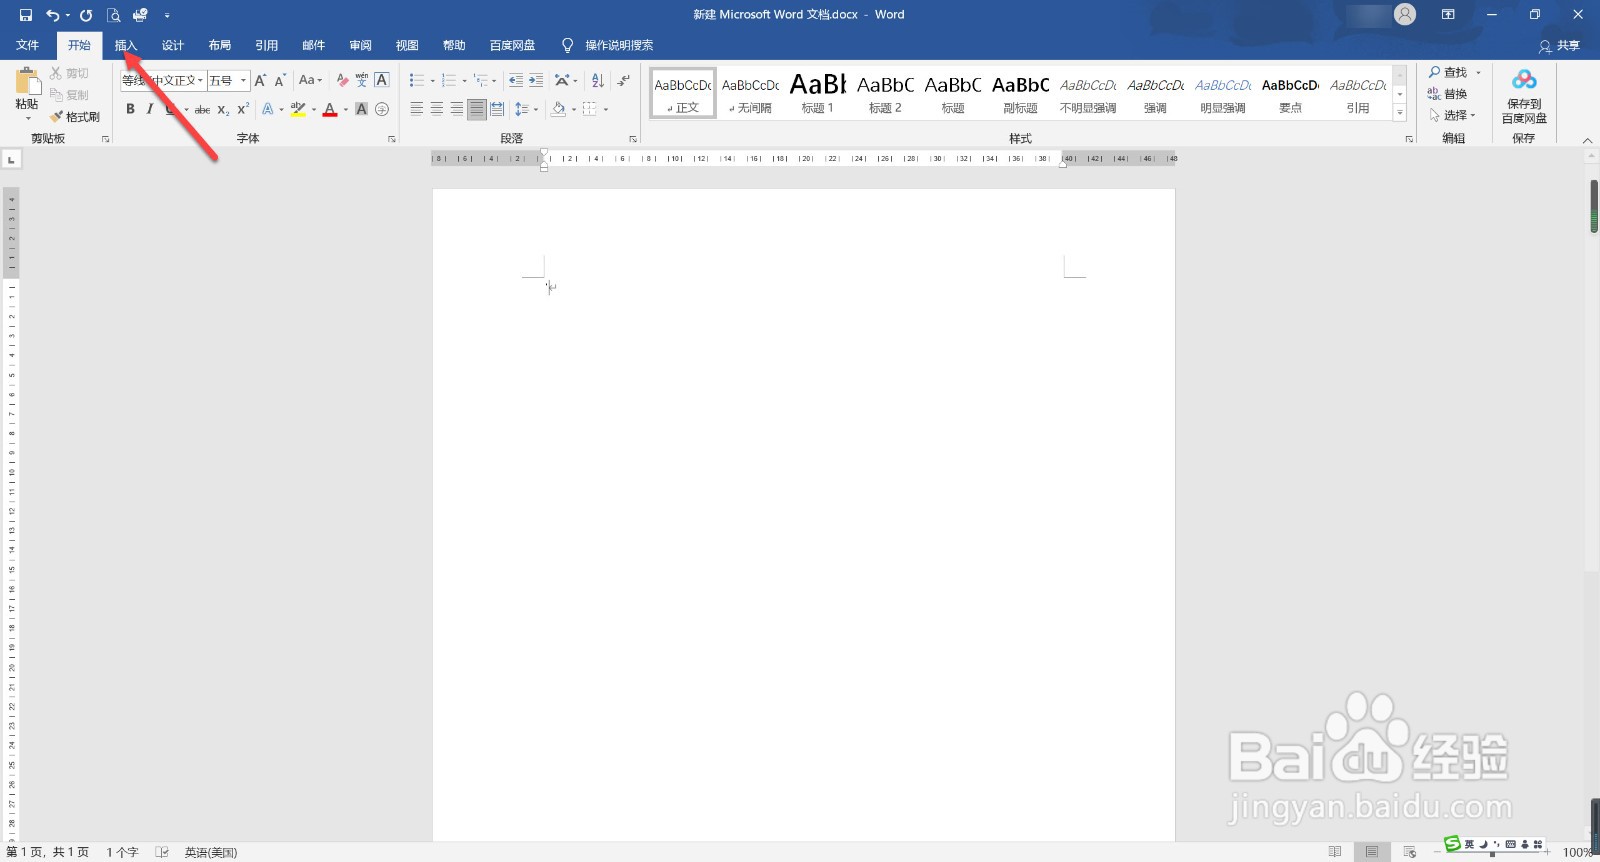Apply the red font color swatch
Image resolution: width=1600 pixels, height=862 pixels.
tap(330, 109)
